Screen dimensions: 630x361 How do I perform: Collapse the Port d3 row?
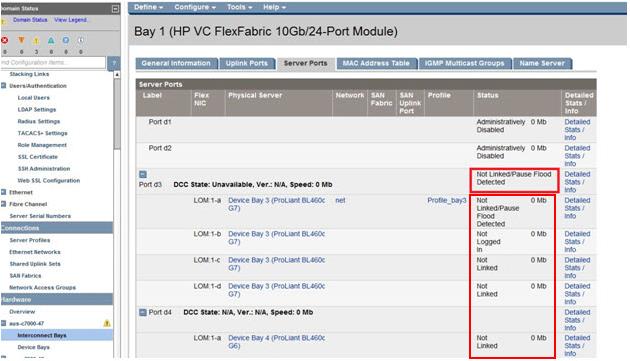tap(143, 174)
